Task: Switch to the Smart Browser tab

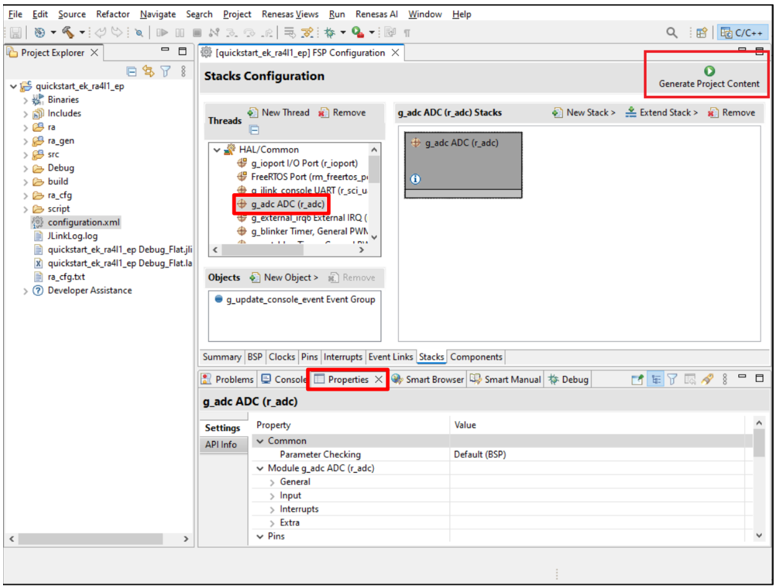Action: 428,380
